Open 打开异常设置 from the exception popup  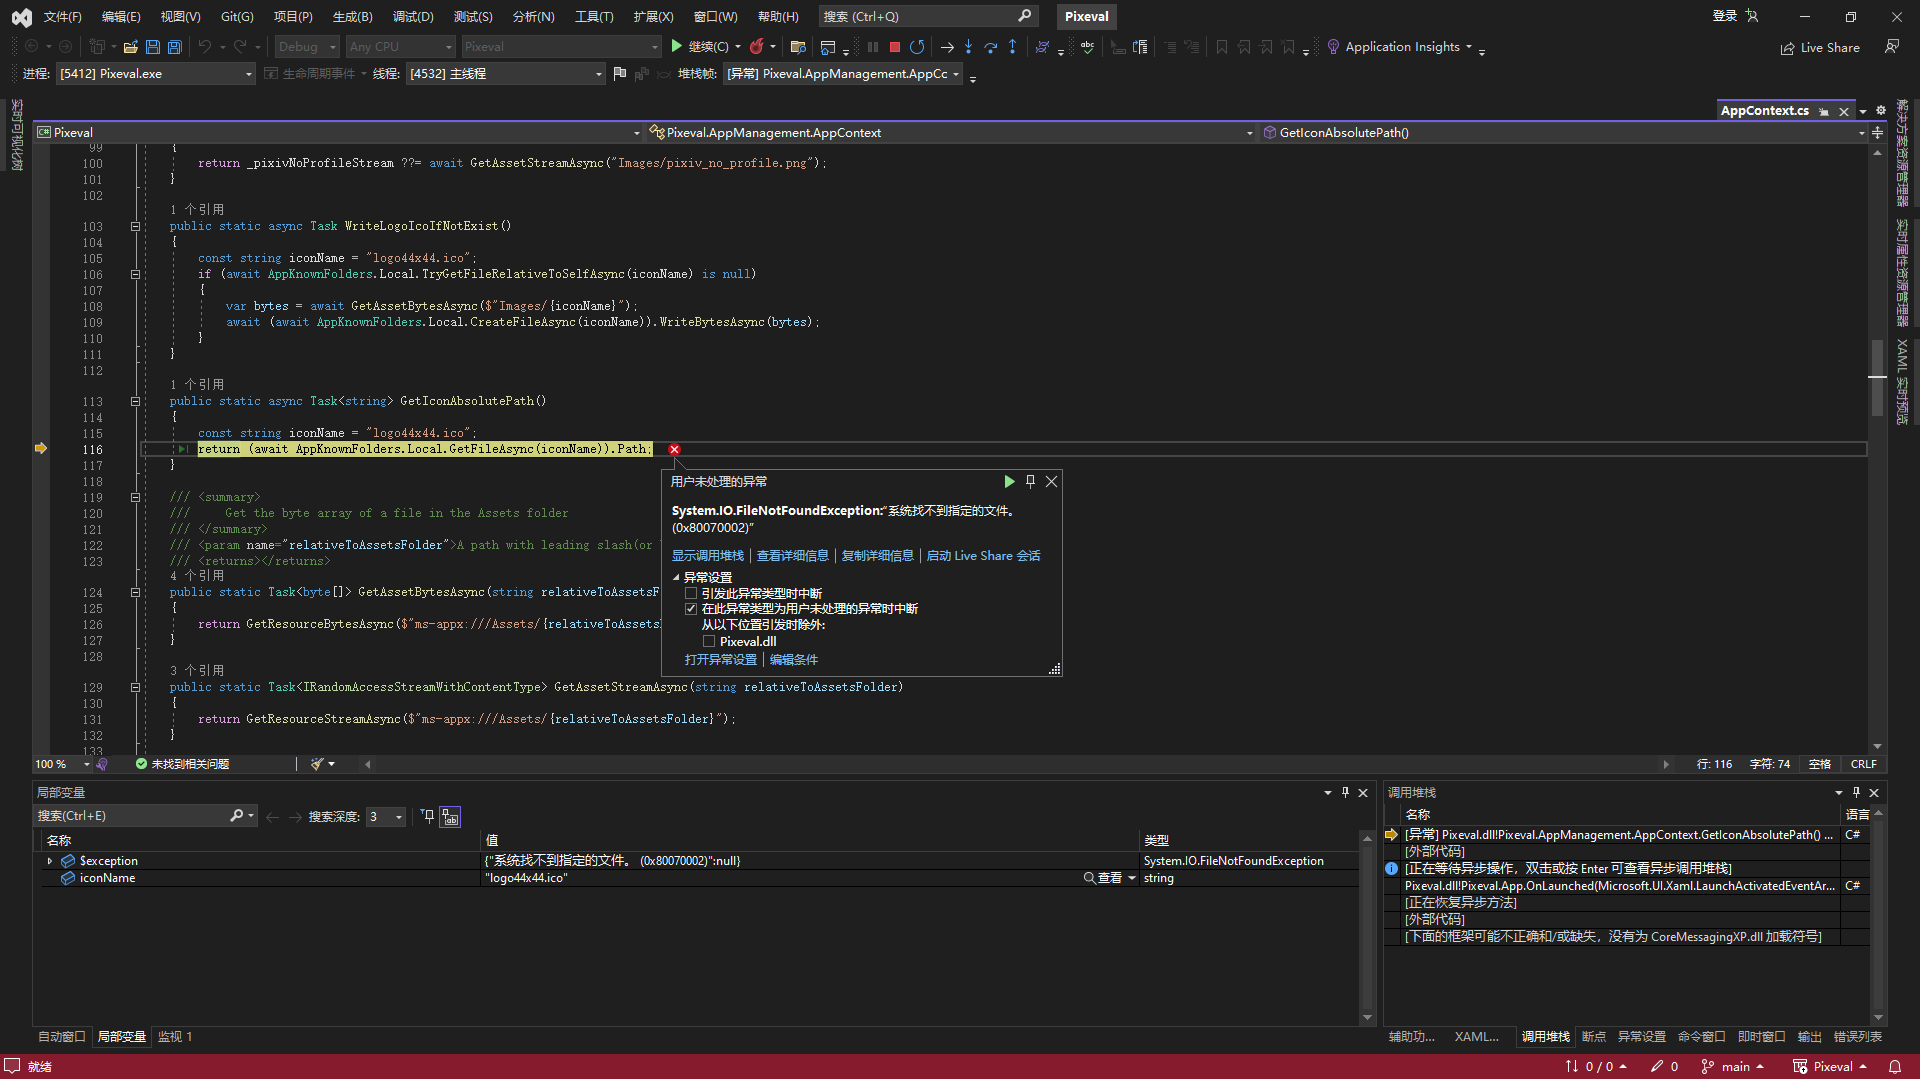point(719,659)
